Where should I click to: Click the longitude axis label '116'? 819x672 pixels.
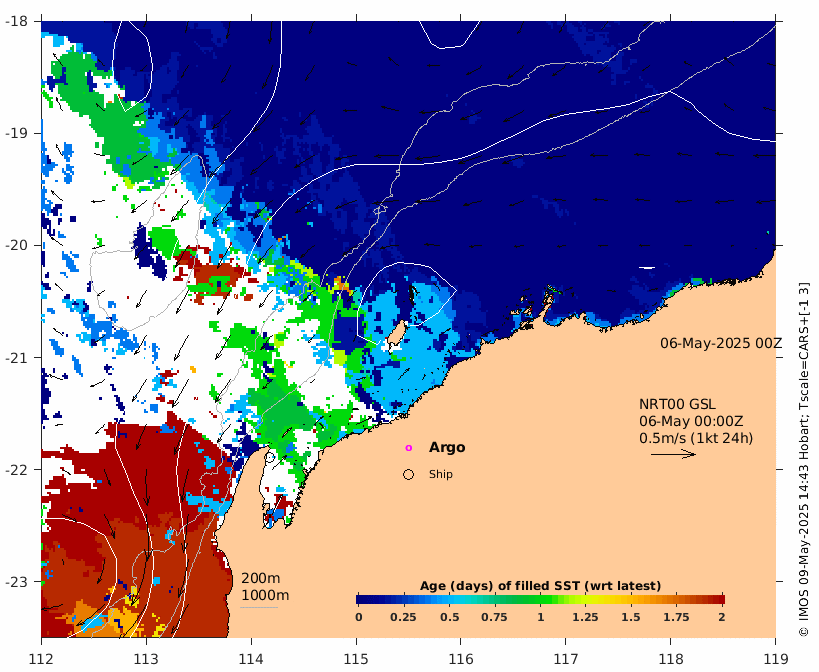click(x=461, y=659)
